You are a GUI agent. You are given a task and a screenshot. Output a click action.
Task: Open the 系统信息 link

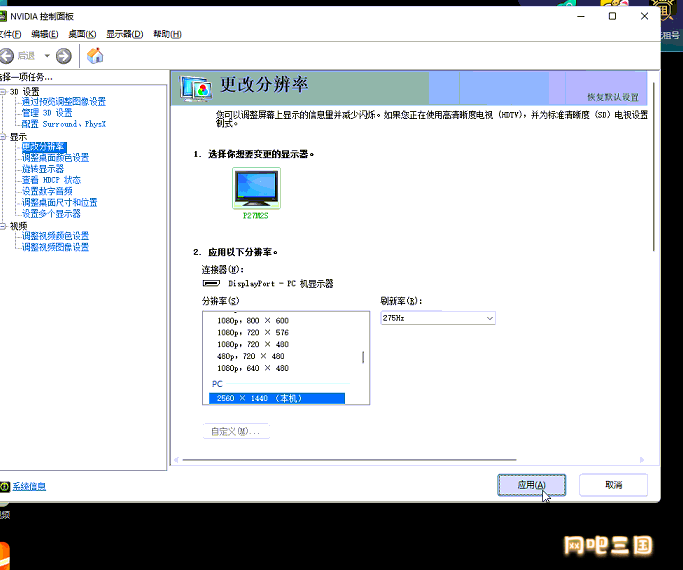(x=29, y=486)
